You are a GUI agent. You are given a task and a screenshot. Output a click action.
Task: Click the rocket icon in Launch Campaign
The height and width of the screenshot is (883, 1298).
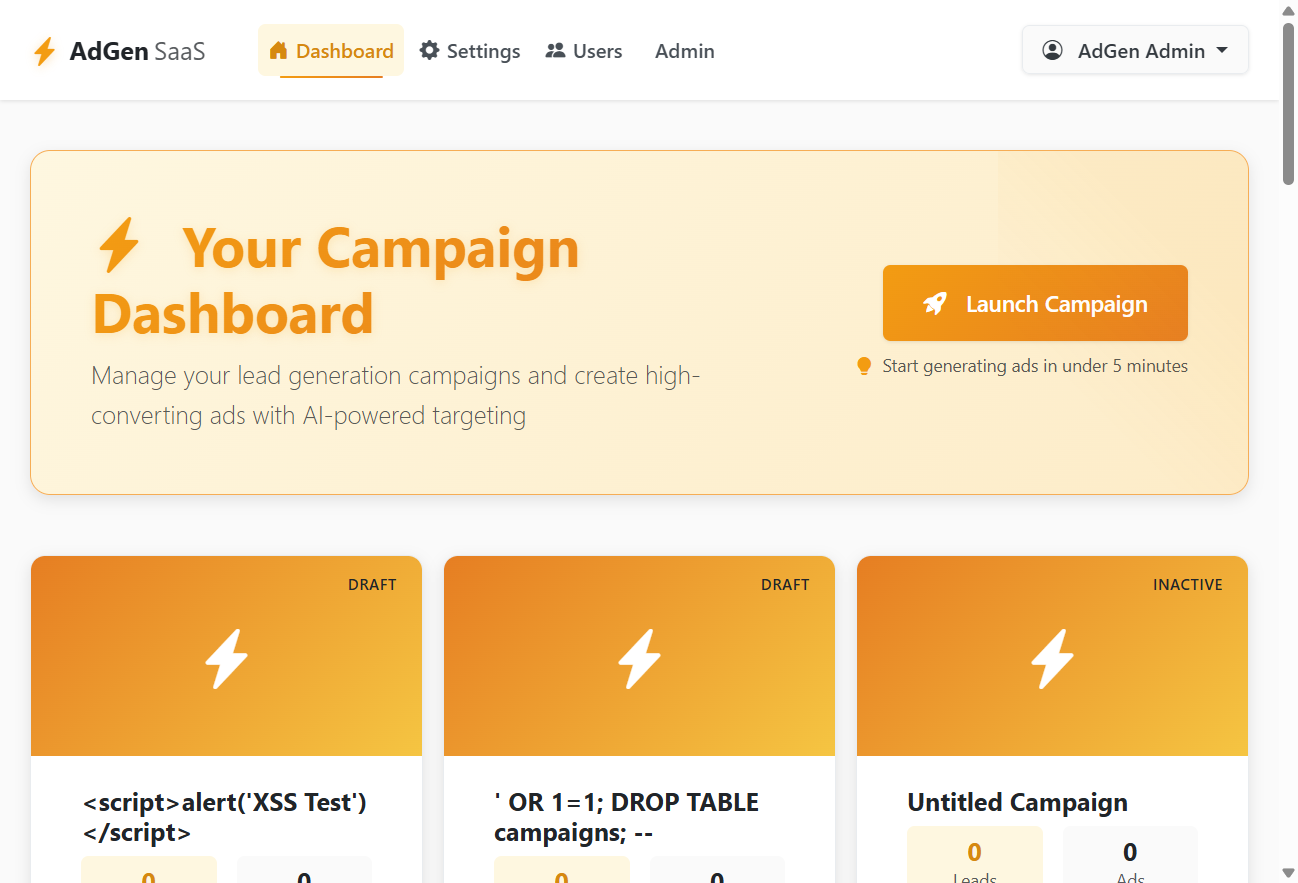point(935,303)
